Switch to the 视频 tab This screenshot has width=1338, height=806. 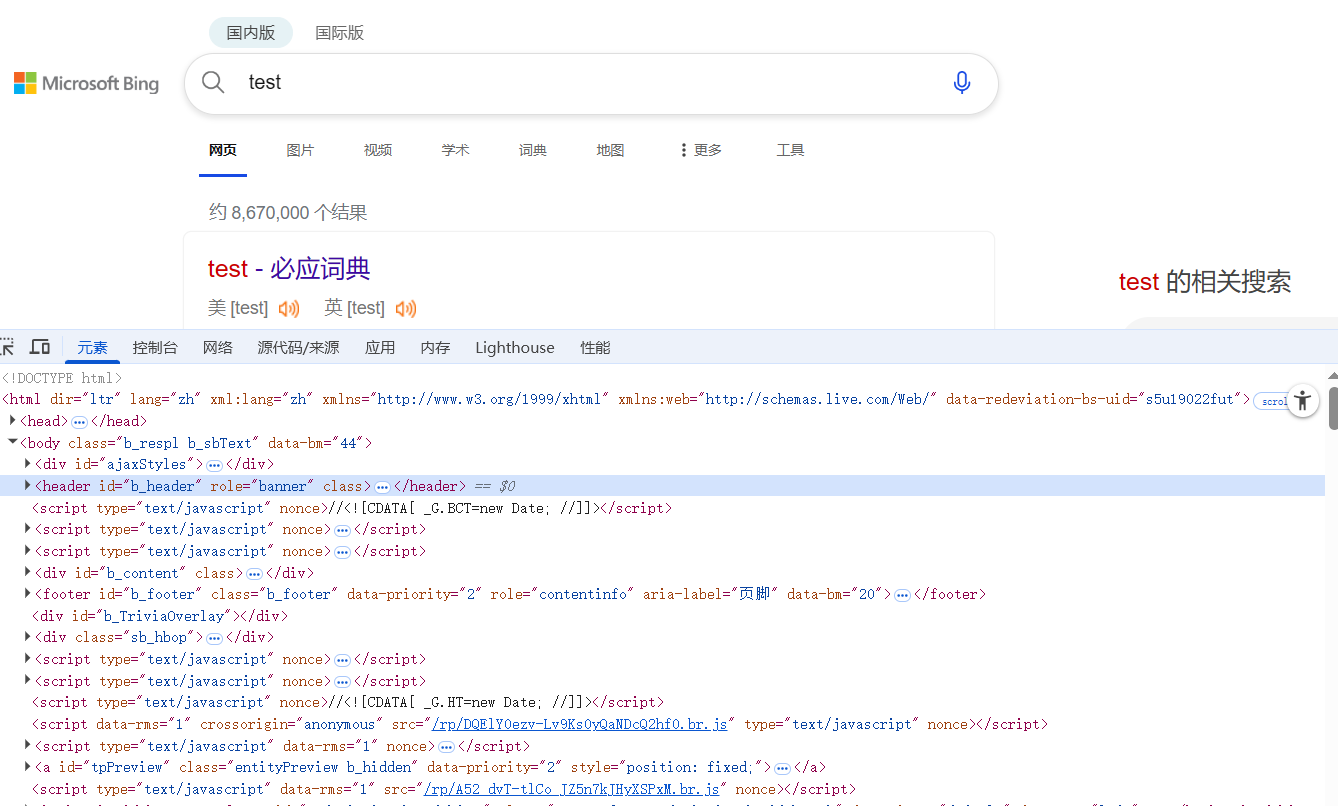(378, 150)
